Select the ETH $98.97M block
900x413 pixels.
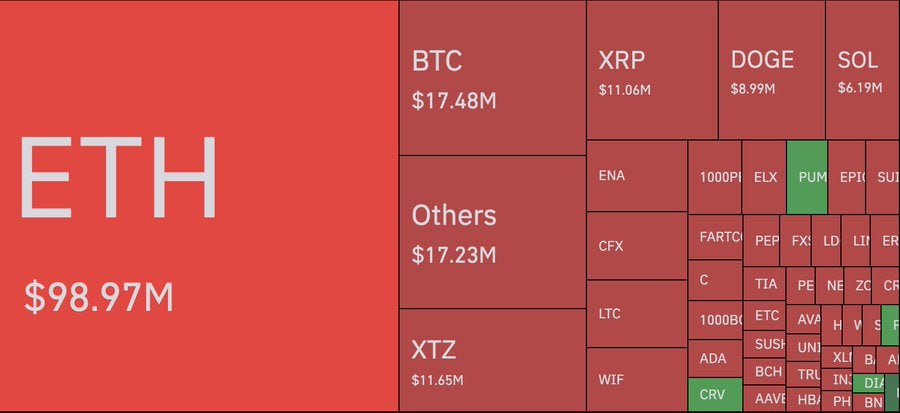(x=199, y=206)
